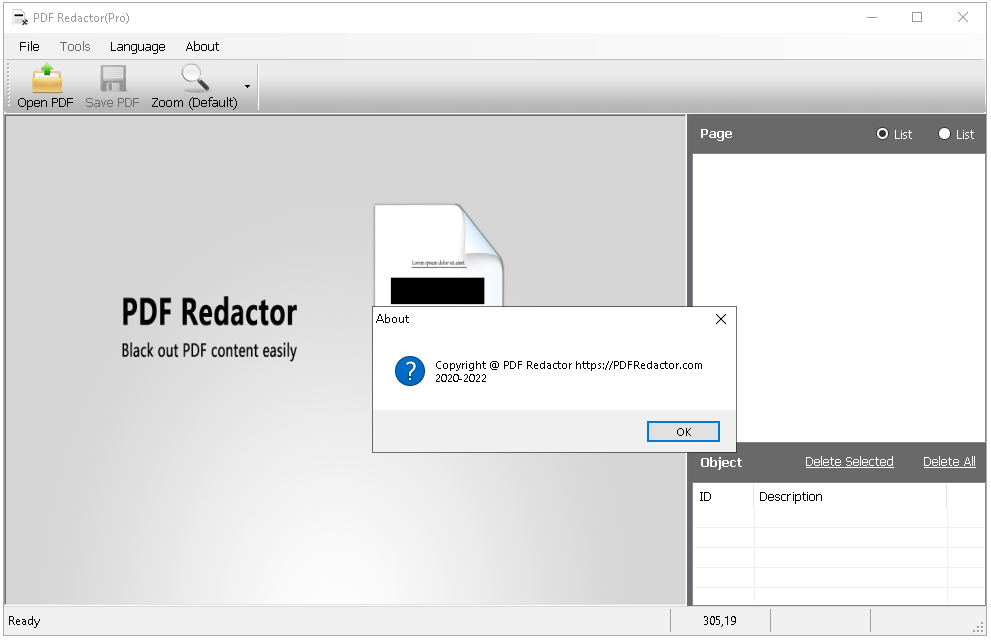Click the Open PDF folder icon
Screen dimensions: 991x640
(x=47, y=78)
